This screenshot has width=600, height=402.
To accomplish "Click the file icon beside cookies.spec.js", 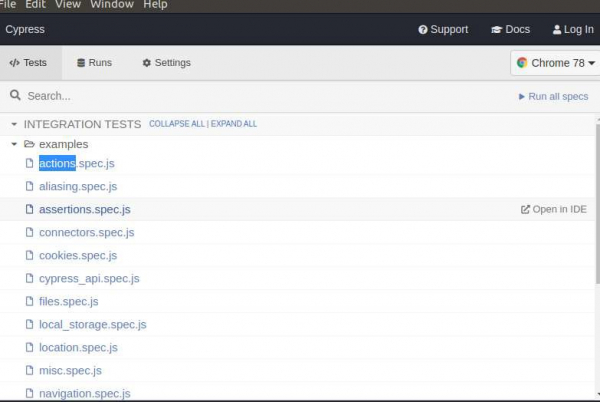I will click(29, 255).
